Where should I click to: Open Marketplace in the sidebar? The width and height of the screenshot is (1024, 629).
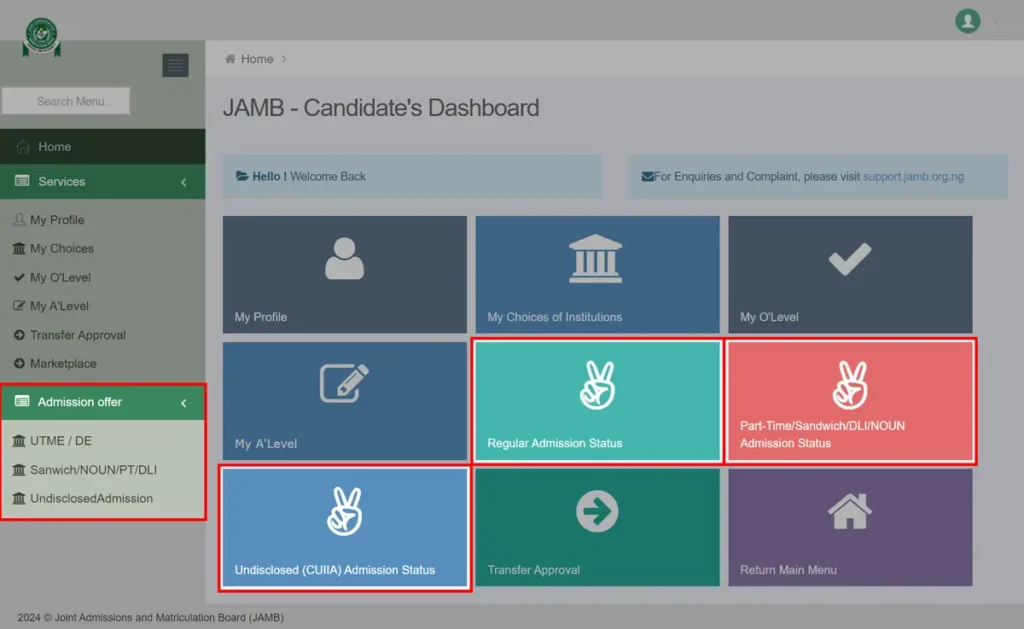63,363
